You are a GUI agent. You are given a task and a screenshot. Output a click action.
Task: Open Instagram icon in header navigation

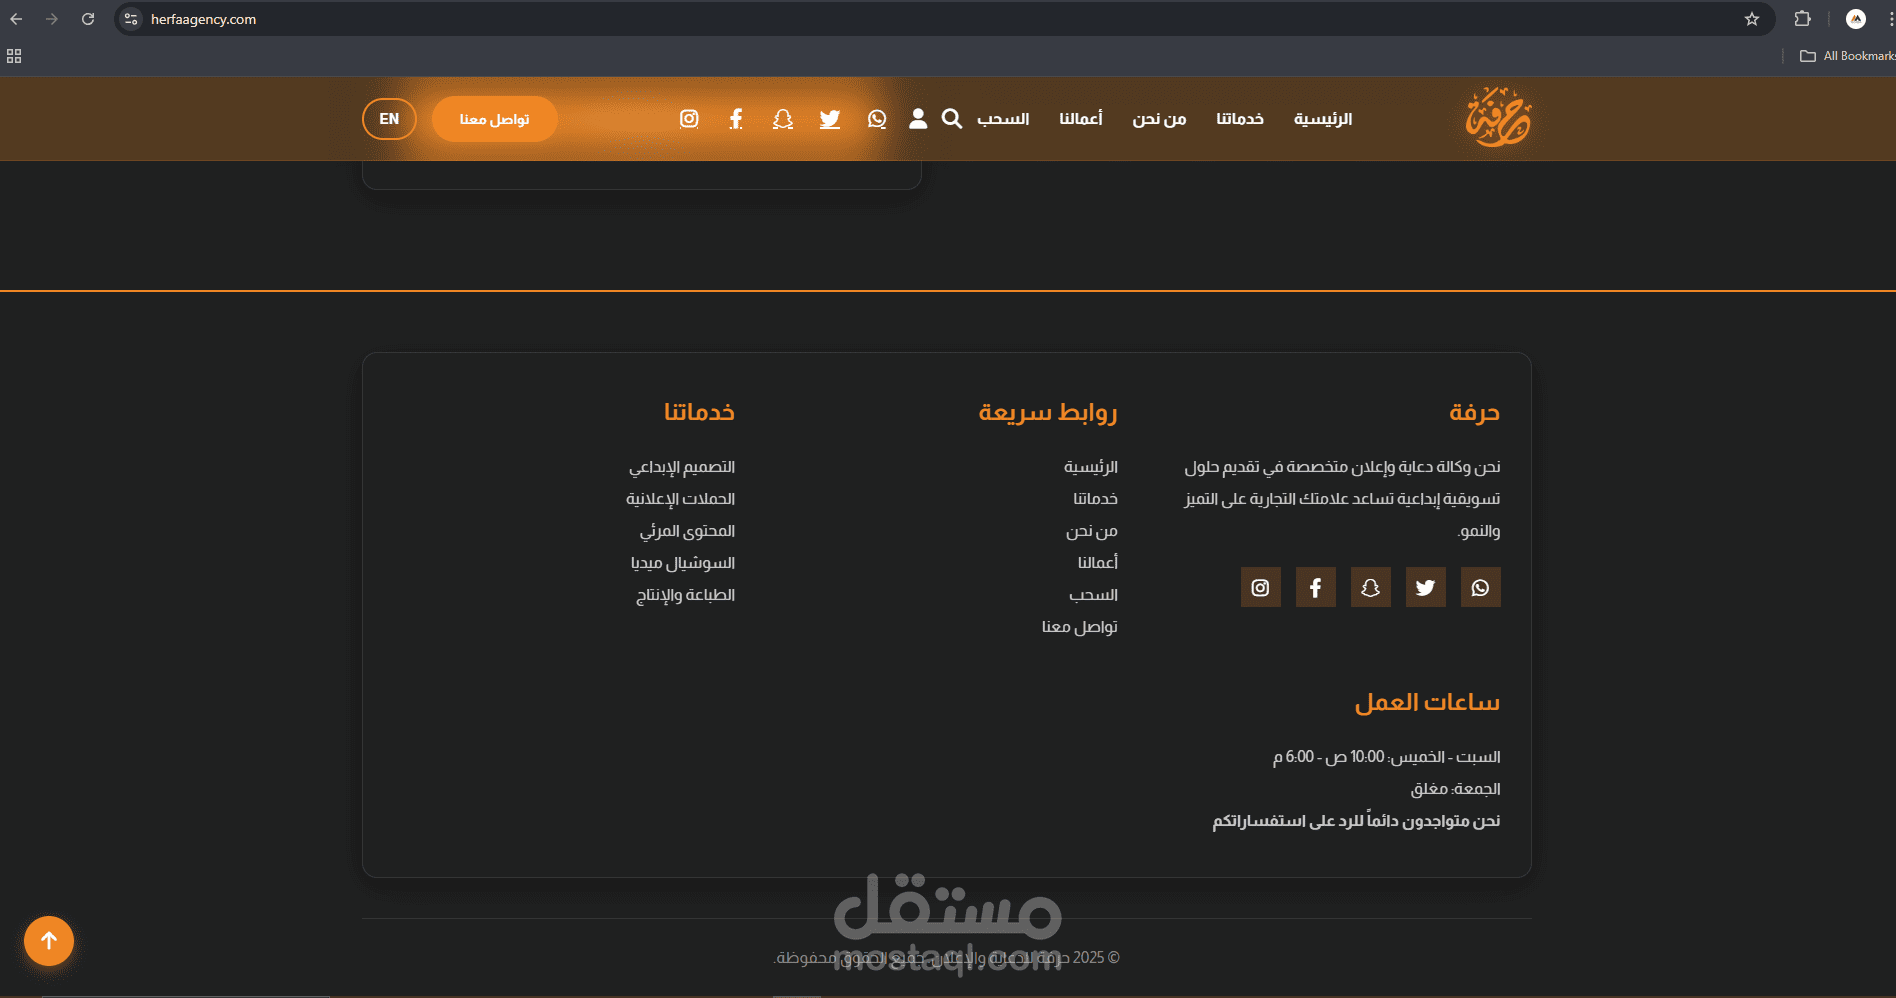[689, 119]
